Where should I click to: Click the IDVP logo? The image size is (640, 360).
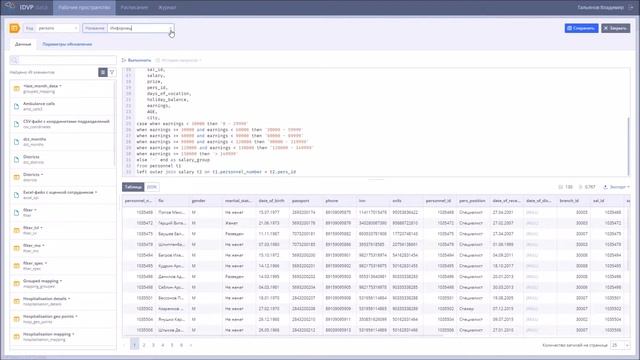pyautogui.click(x=26, y=7)
